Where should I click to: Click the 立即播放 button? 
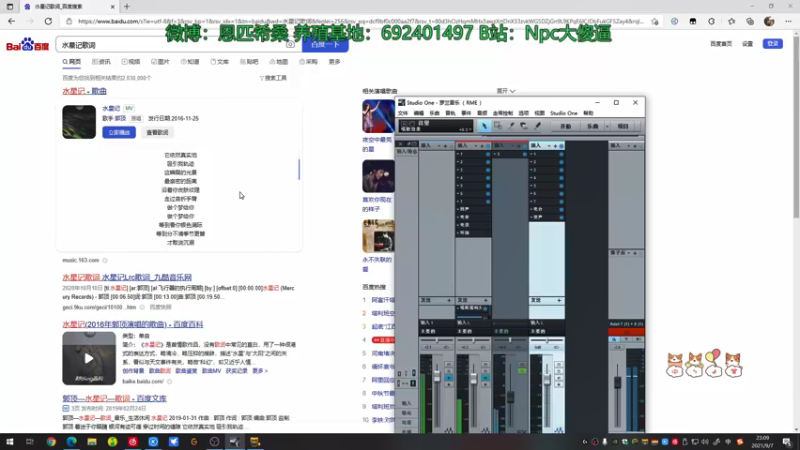119,132
